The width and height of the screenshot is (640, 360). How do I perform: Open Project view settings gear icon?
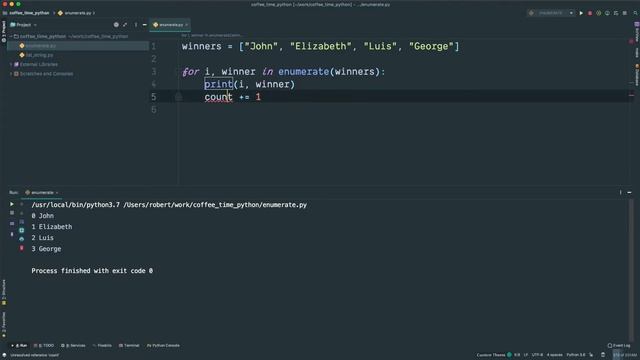(x=116, y=25)
